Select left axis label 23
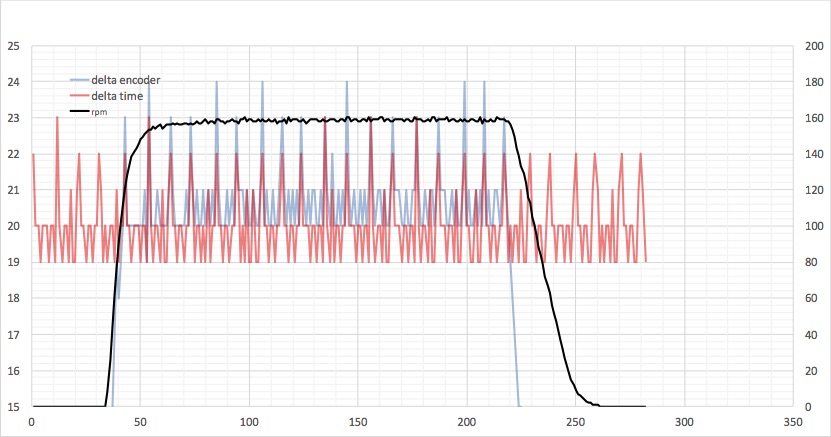The image size is (831, 437). coord(13,118)
